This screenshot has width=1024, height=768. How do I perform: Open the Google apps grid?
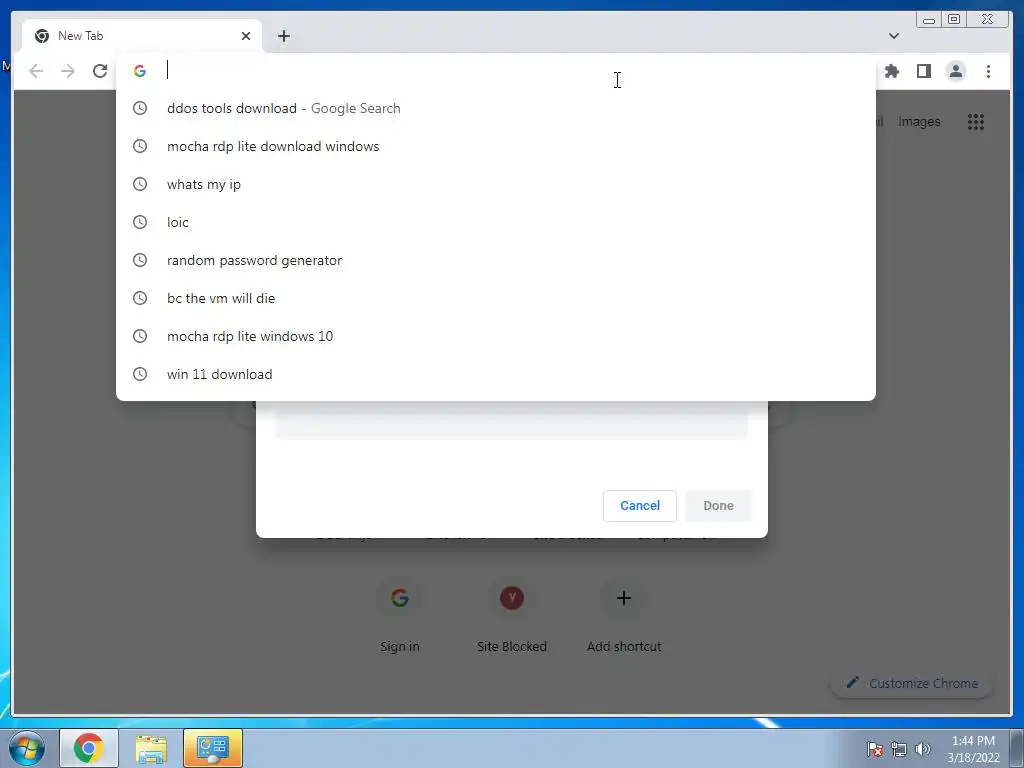pos(976,121)
